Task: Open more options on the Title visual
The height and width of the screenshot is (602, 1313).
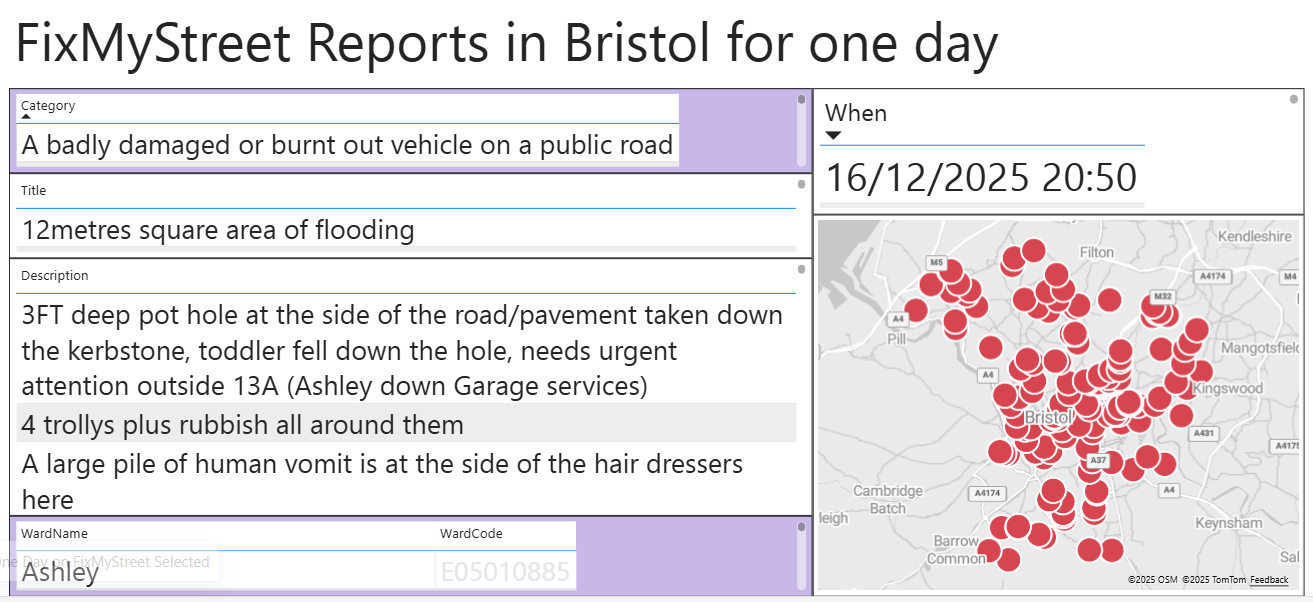Action: click(x=800, y=182)
